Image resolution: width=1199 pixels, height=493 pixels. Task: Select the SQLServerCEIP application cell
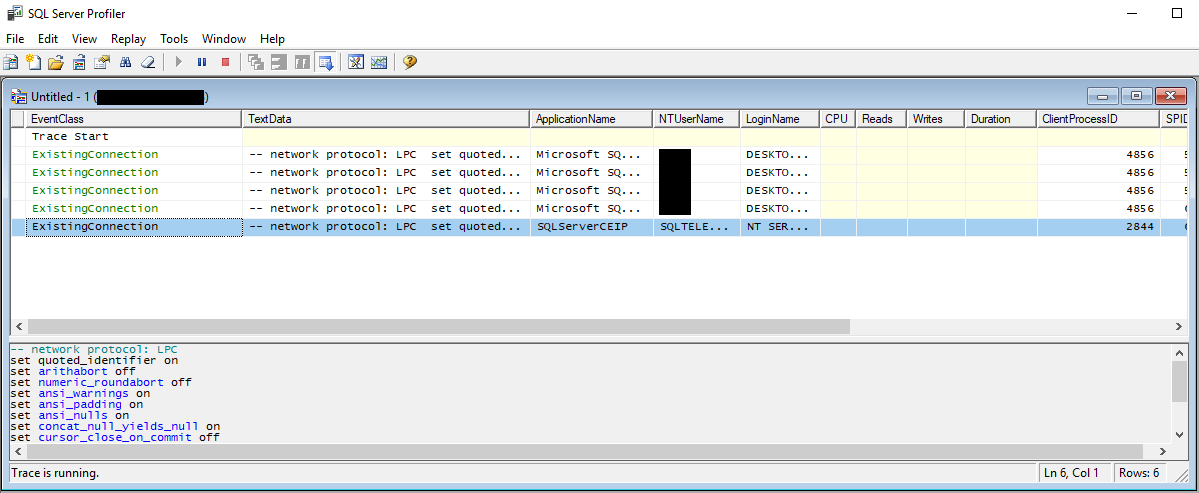[x=592, y=227]
